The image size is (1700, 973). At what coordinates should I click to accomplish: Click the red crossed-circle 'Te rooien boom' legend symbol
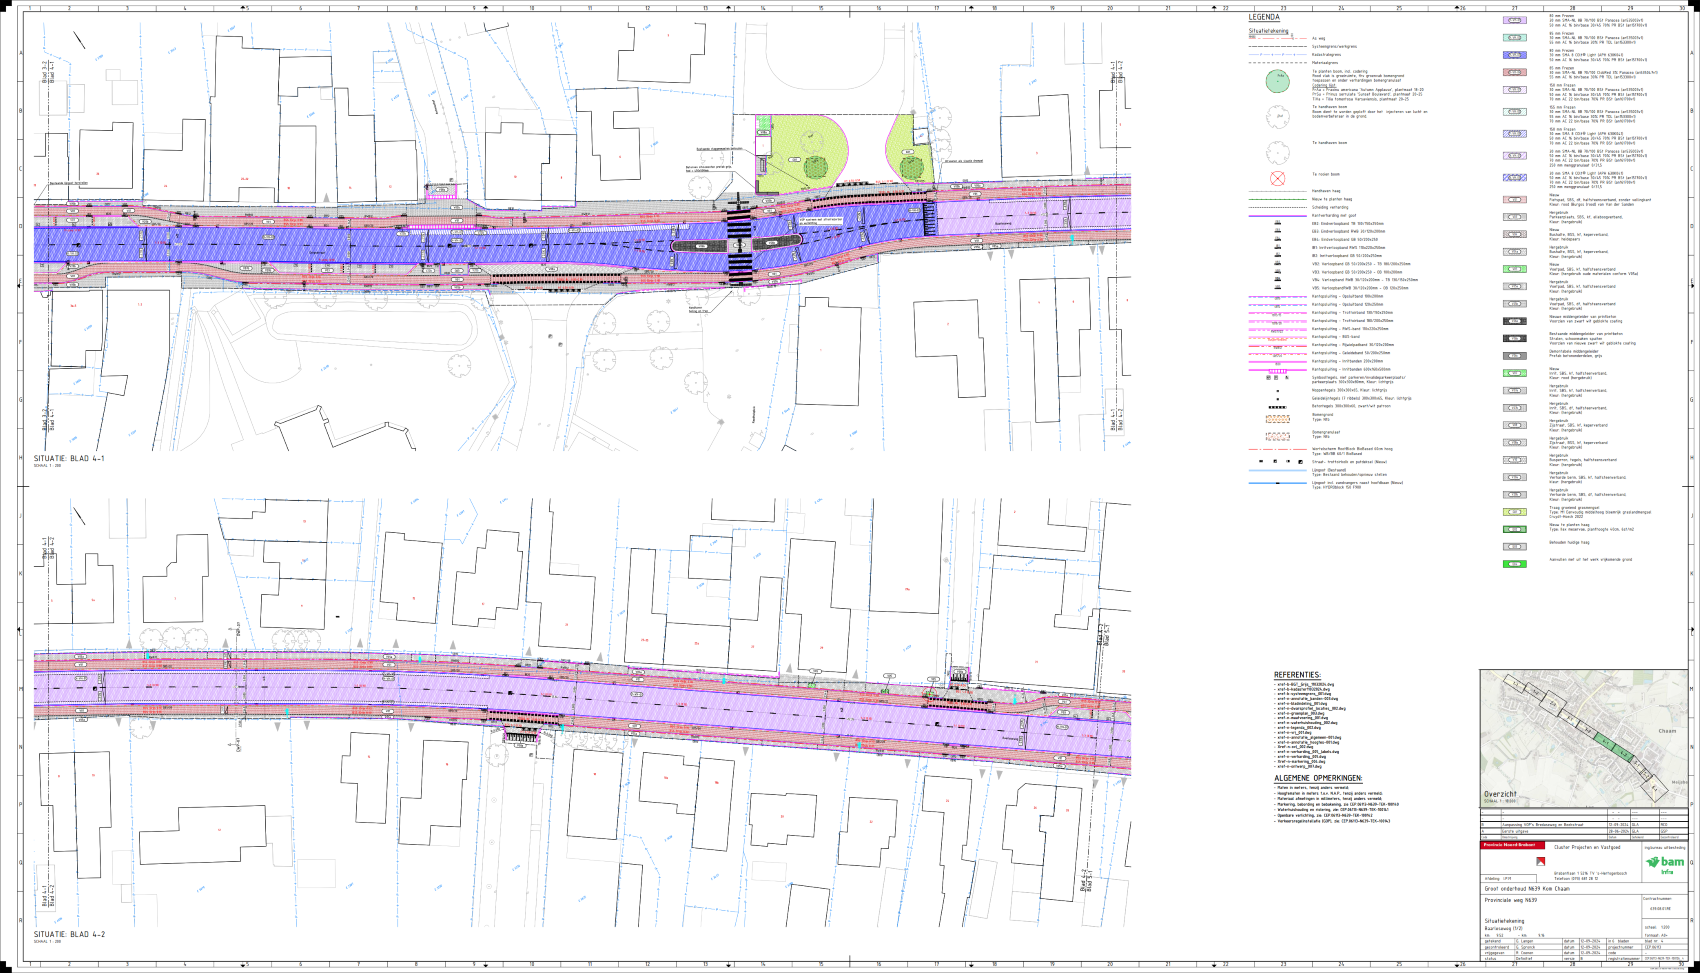coord(1277,179)
